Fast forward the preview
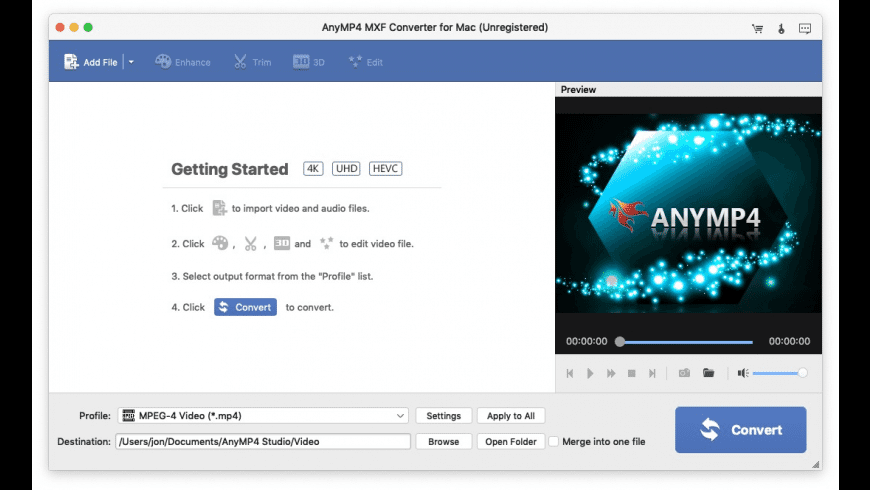Image resolution: width=870 pixels, height=490 pixels. pos(611,373)
